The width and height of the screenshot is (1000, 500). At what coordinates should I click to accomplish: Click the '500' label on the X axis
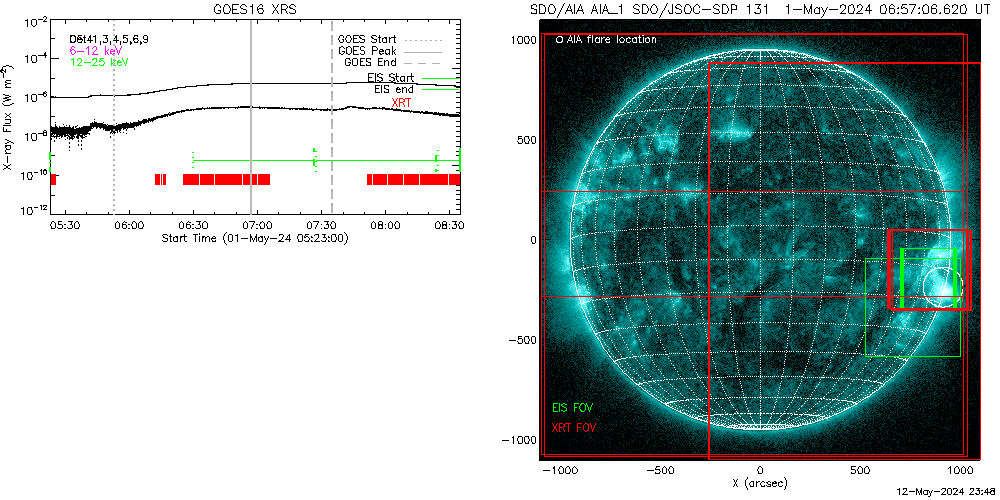click(860, 470)
